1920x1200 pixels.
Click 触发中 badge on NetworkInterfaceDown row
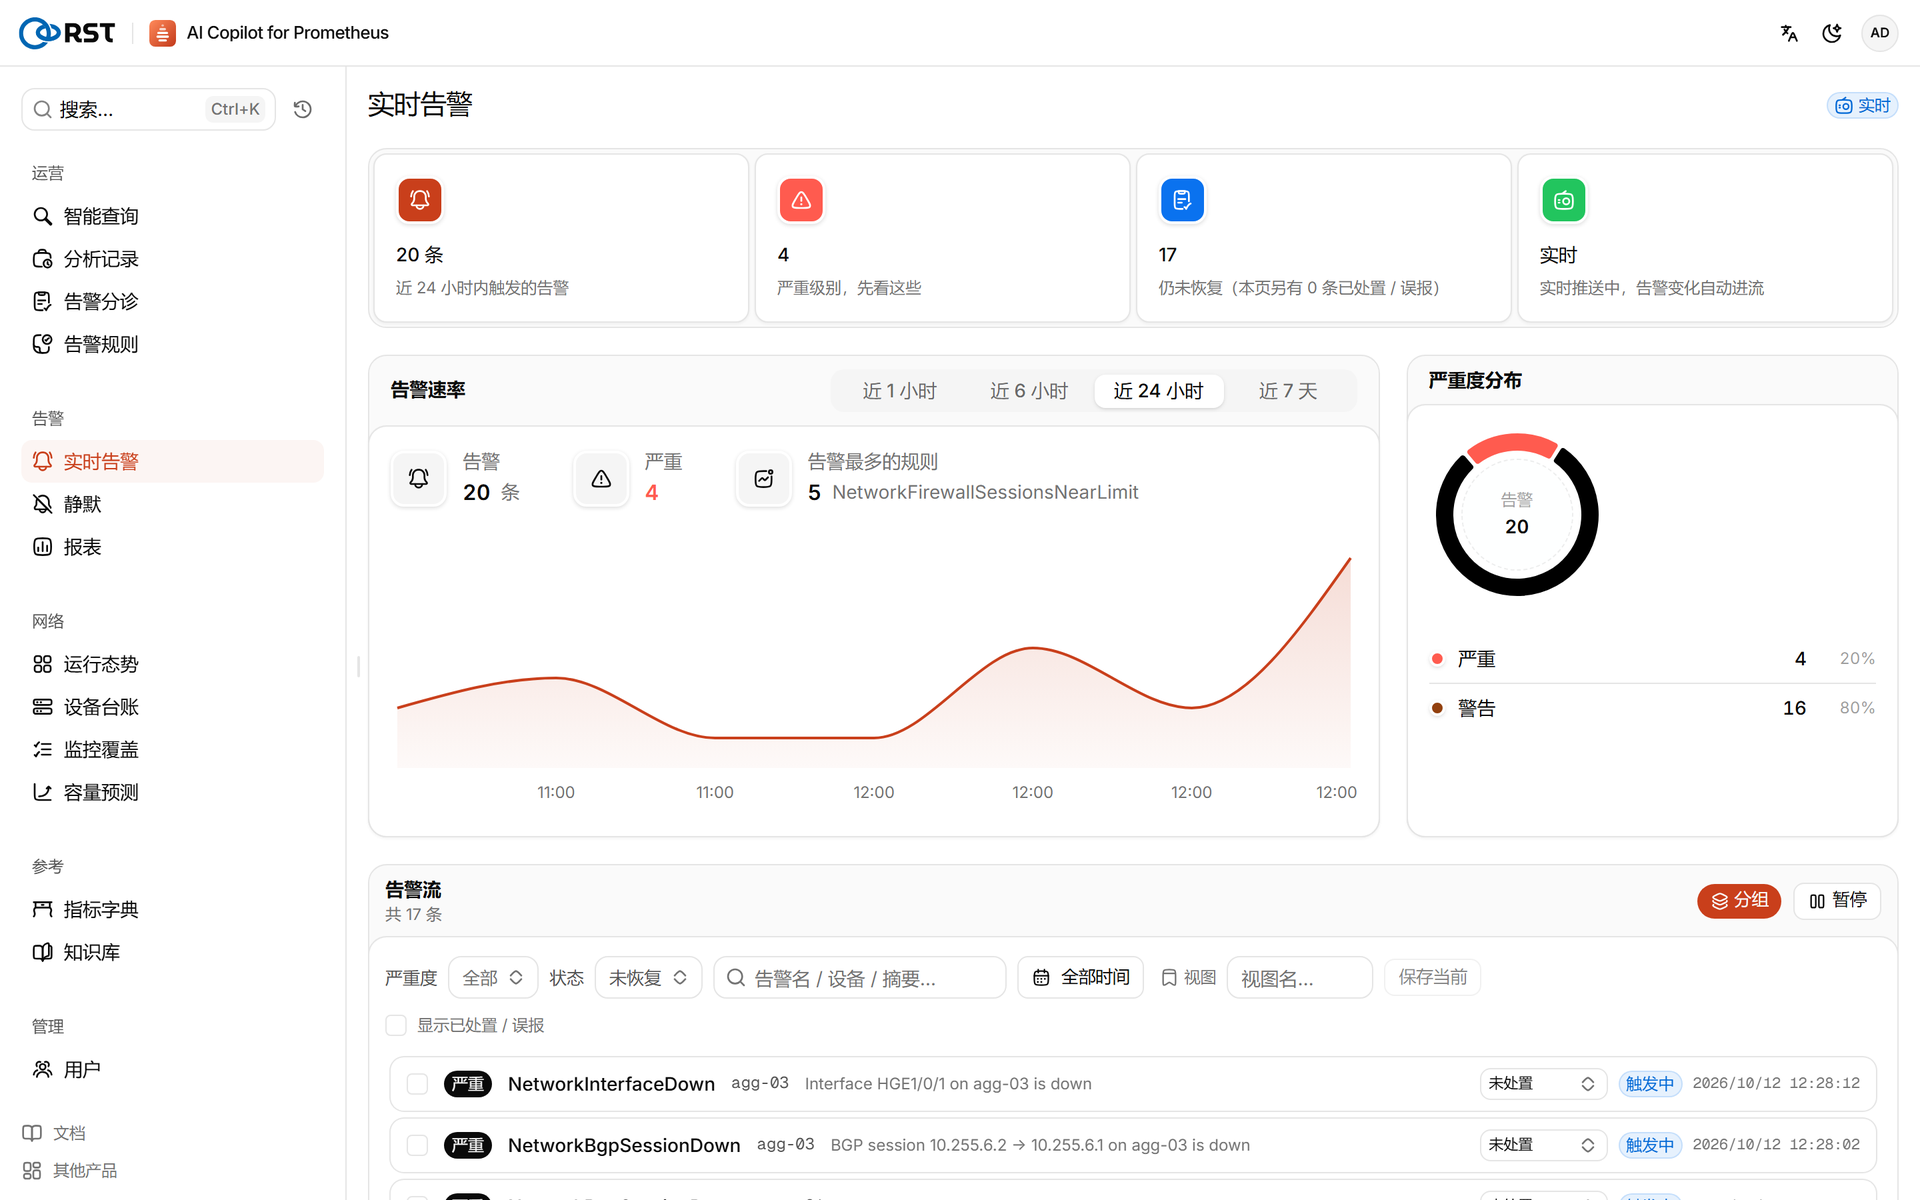pos(1650,1084)
